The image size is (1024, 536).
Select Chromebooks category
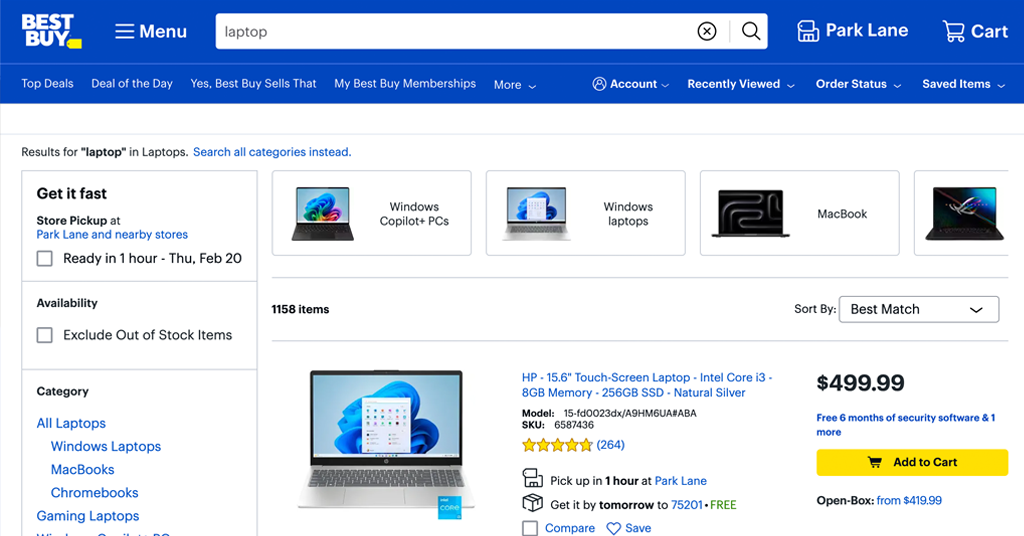pos(95,493)
